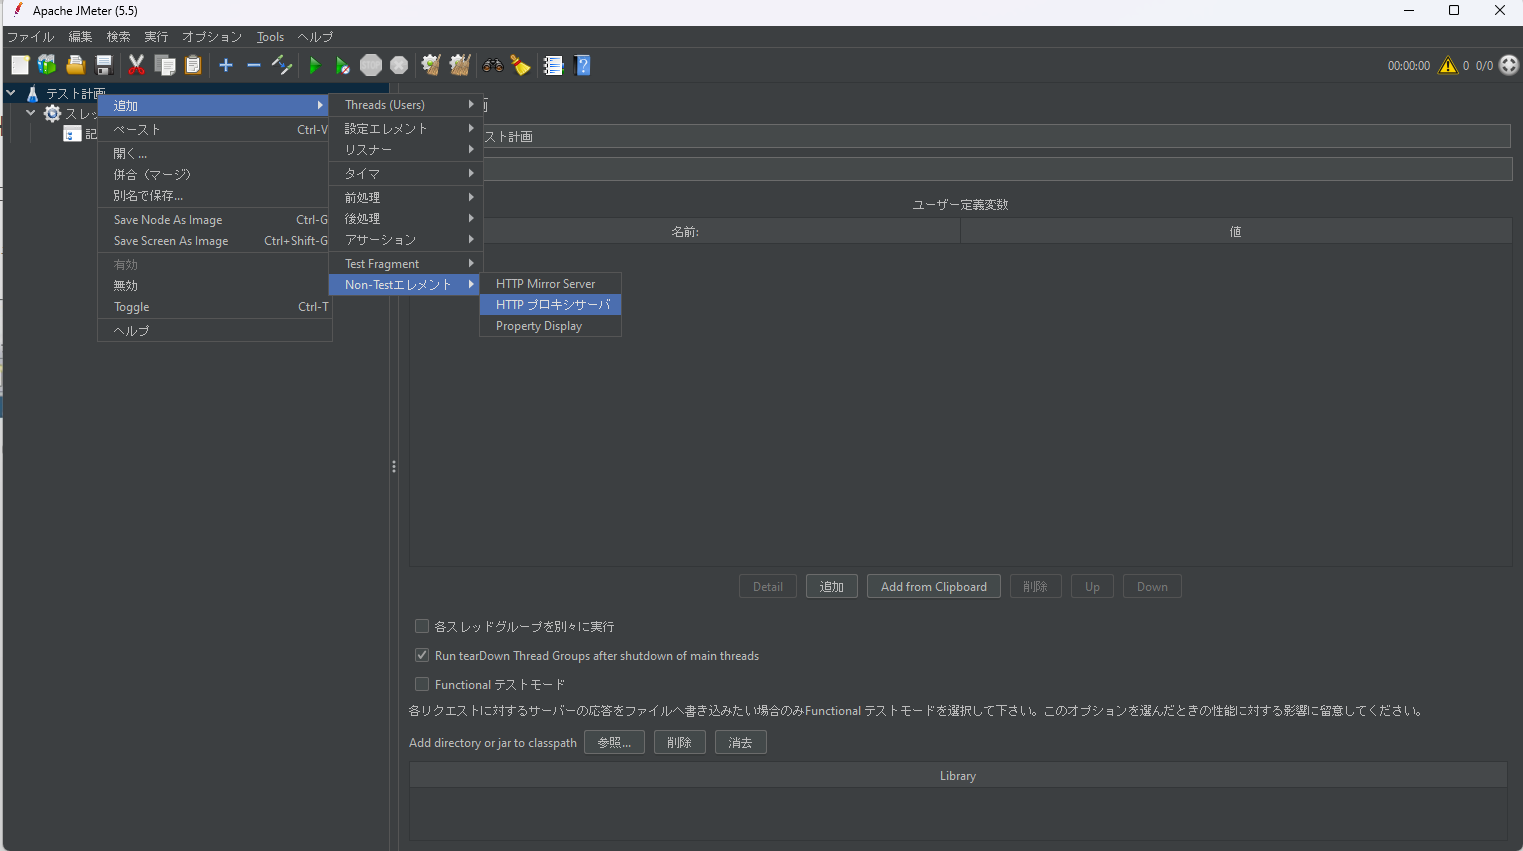Open the オプション menu
This screenshot has height=851, width=1523.
tap(212, 37)
